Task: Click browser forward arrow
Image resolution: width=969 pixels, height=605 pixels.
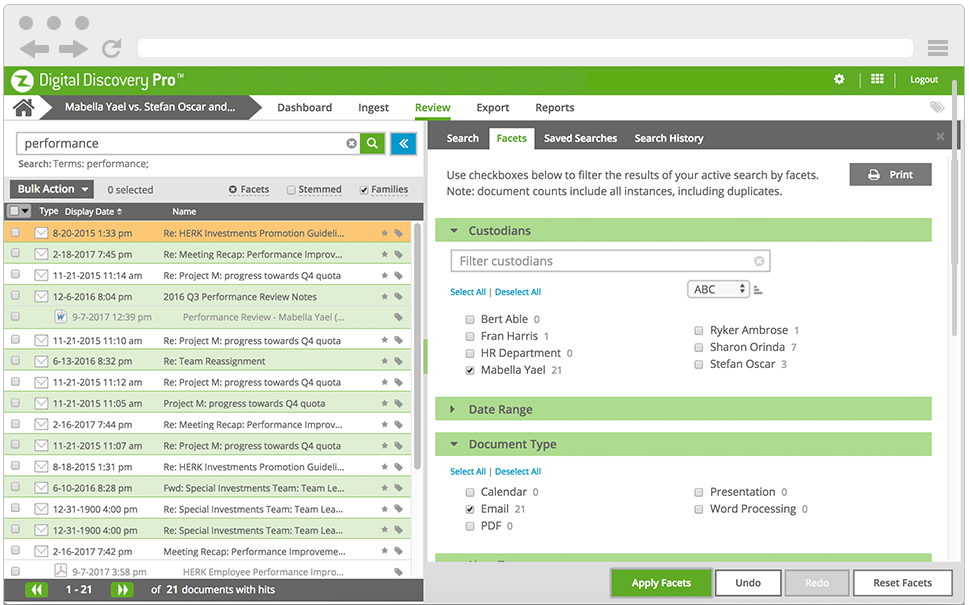Action: coord(74,49)
